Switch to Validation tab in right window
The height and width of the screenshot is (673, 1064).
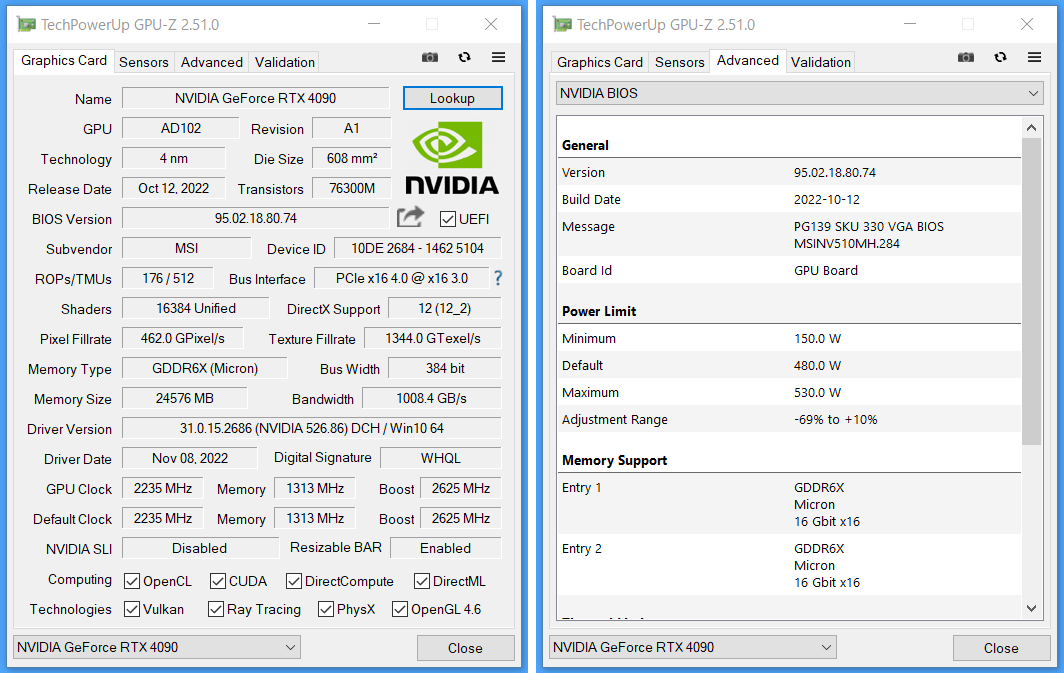coord(820,62)
